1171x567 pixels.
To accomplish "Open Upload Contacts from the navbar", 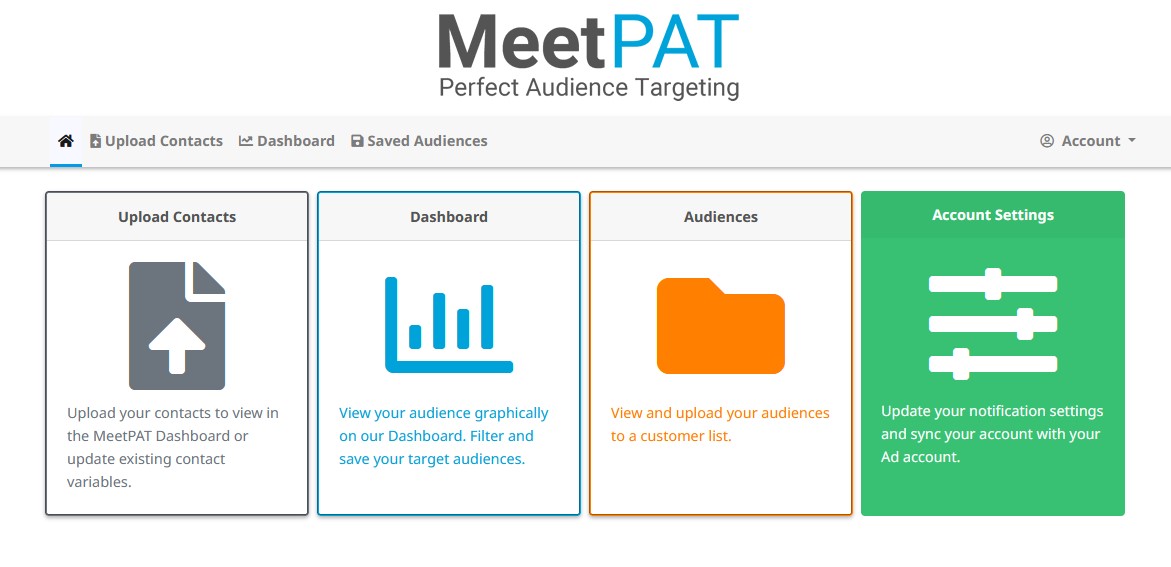I will point(163,141).
